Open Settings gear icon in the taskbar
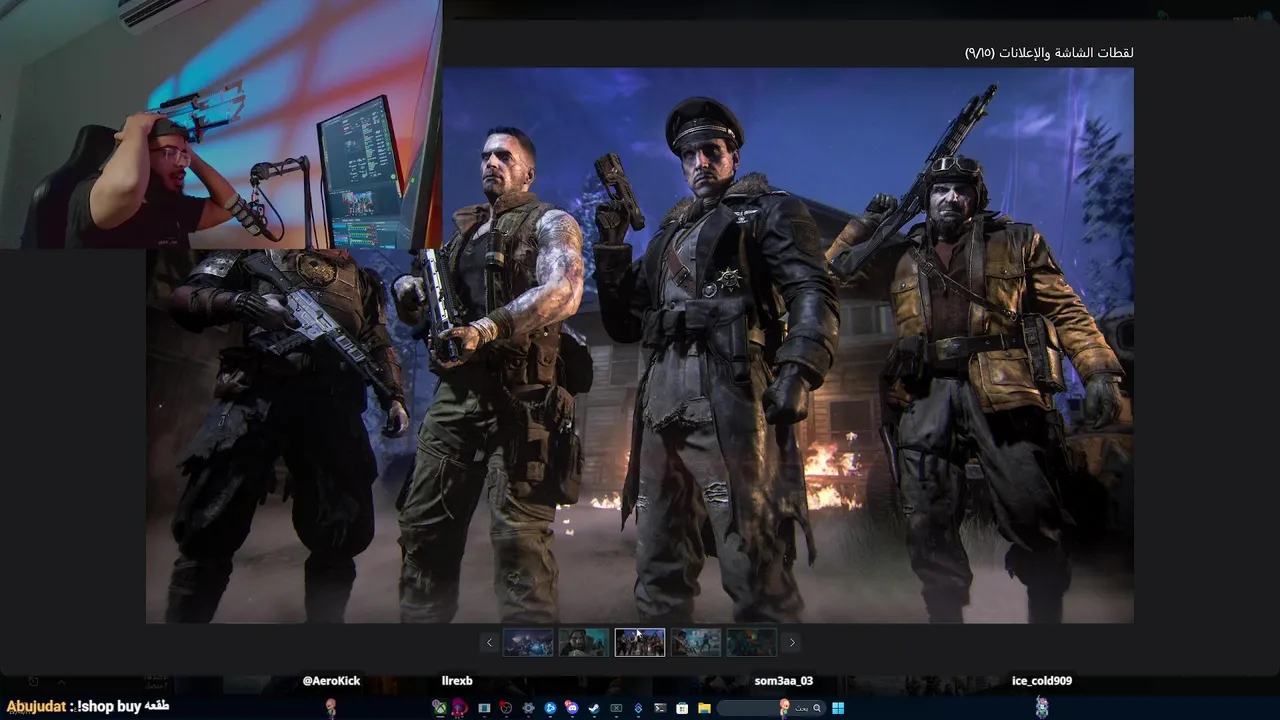This screenshot has height=720, width=1280. [528, 708]
